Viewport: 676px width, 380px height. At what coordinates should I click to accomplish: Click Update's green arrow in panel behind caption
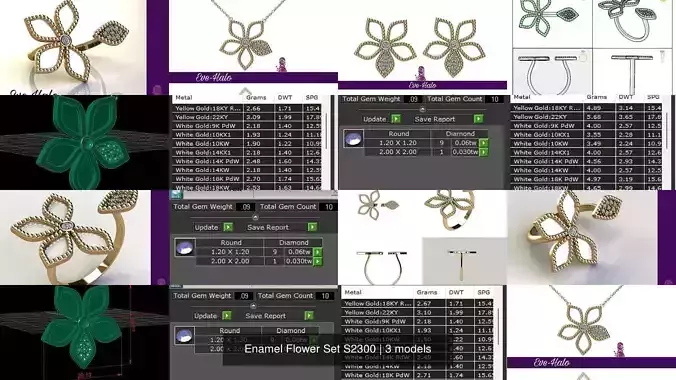[226, 316]
